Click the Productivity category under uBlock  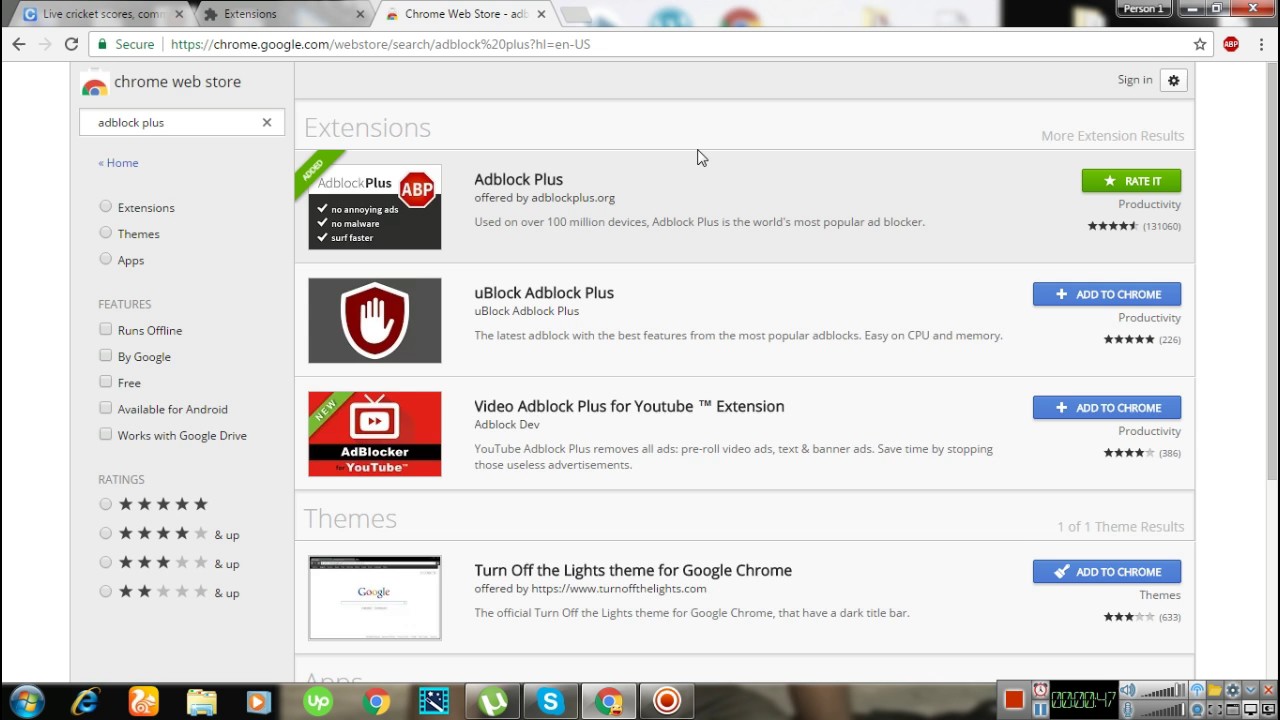[1149, 318]
